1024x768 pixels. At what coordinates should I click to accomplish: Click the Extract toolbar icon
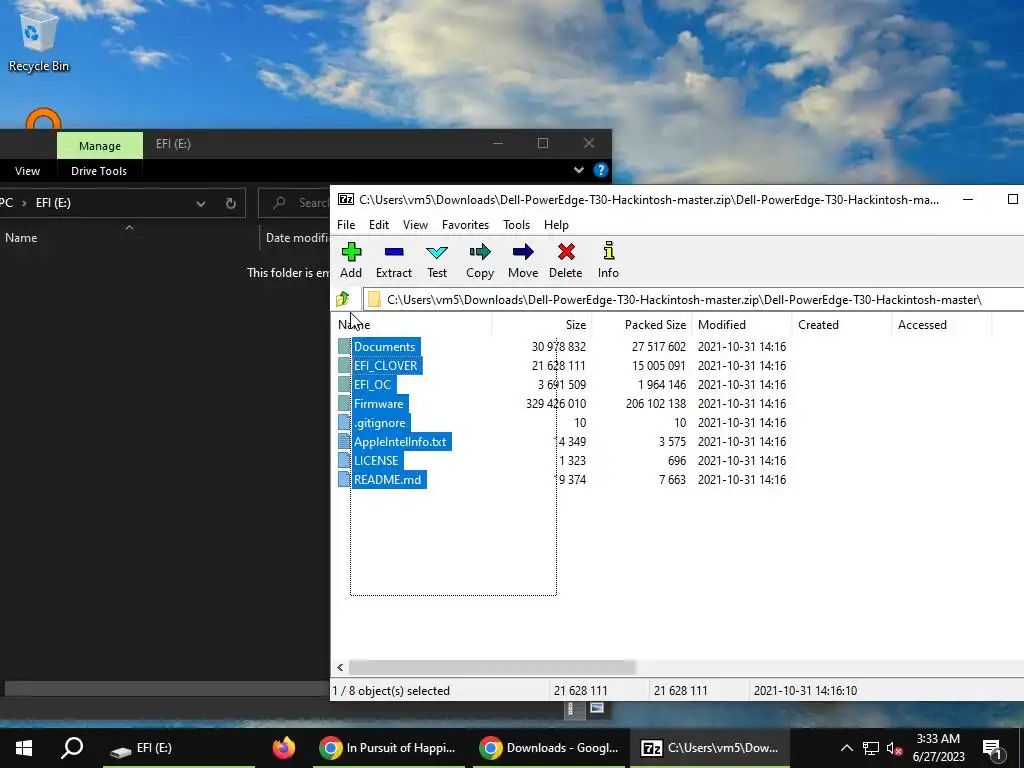click(394, 260)
